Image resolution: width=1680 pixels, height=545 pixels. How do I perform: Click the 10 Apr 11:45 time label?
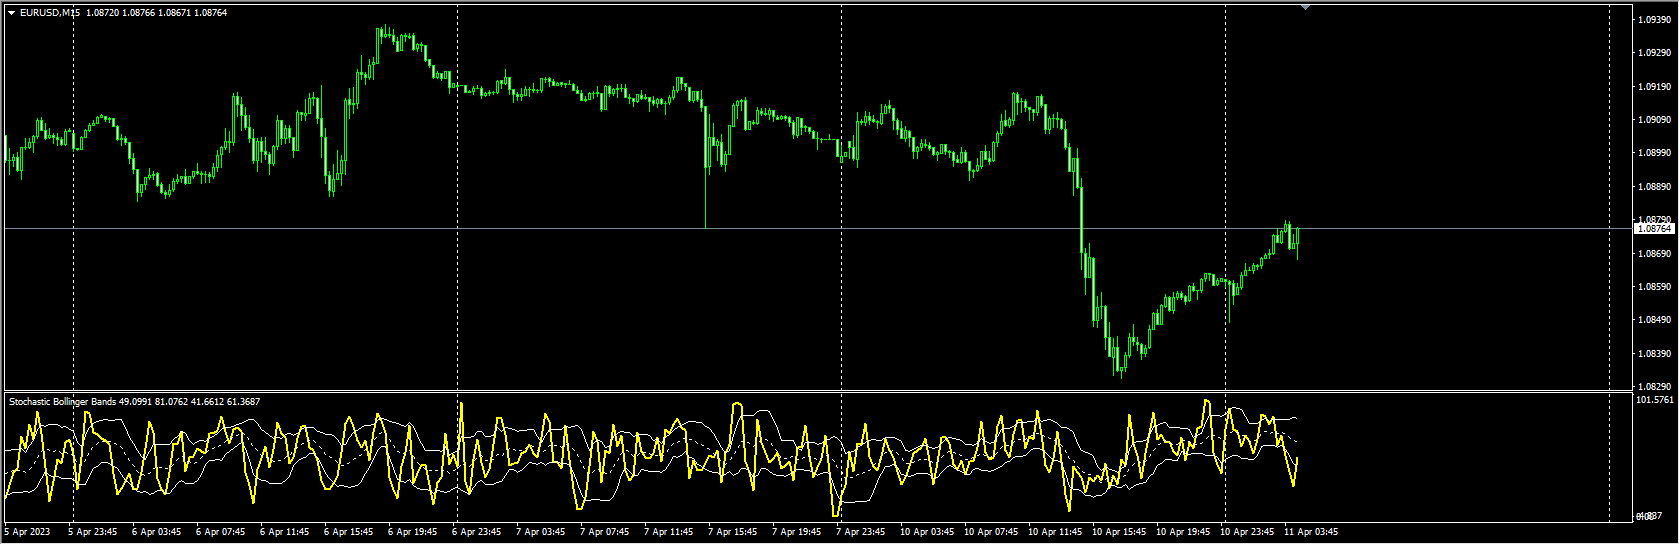1054,532
